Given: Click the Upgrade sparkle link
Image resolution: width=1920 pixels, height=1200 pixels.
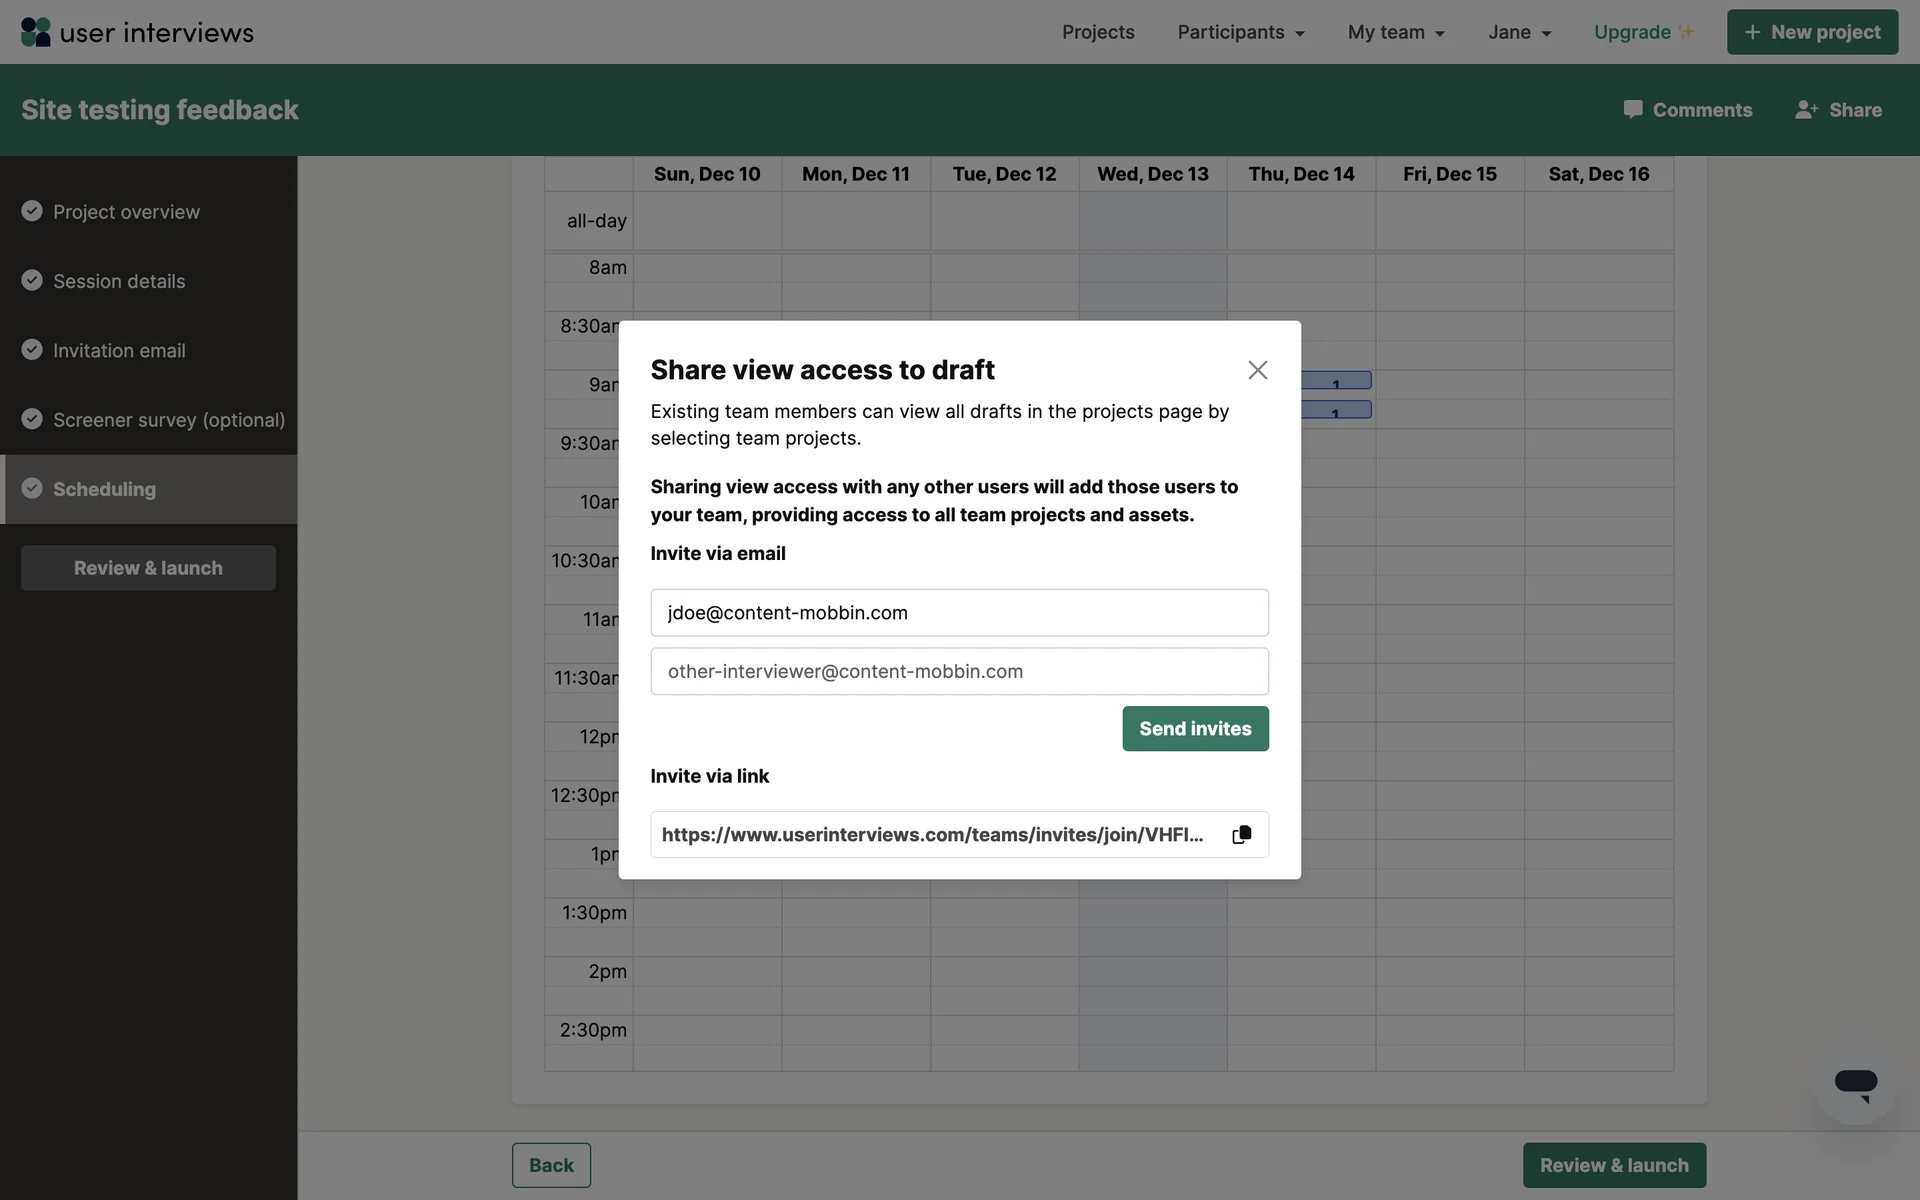Looking at the screenshot, I should pyautogui.click(x=1643, y=32).
